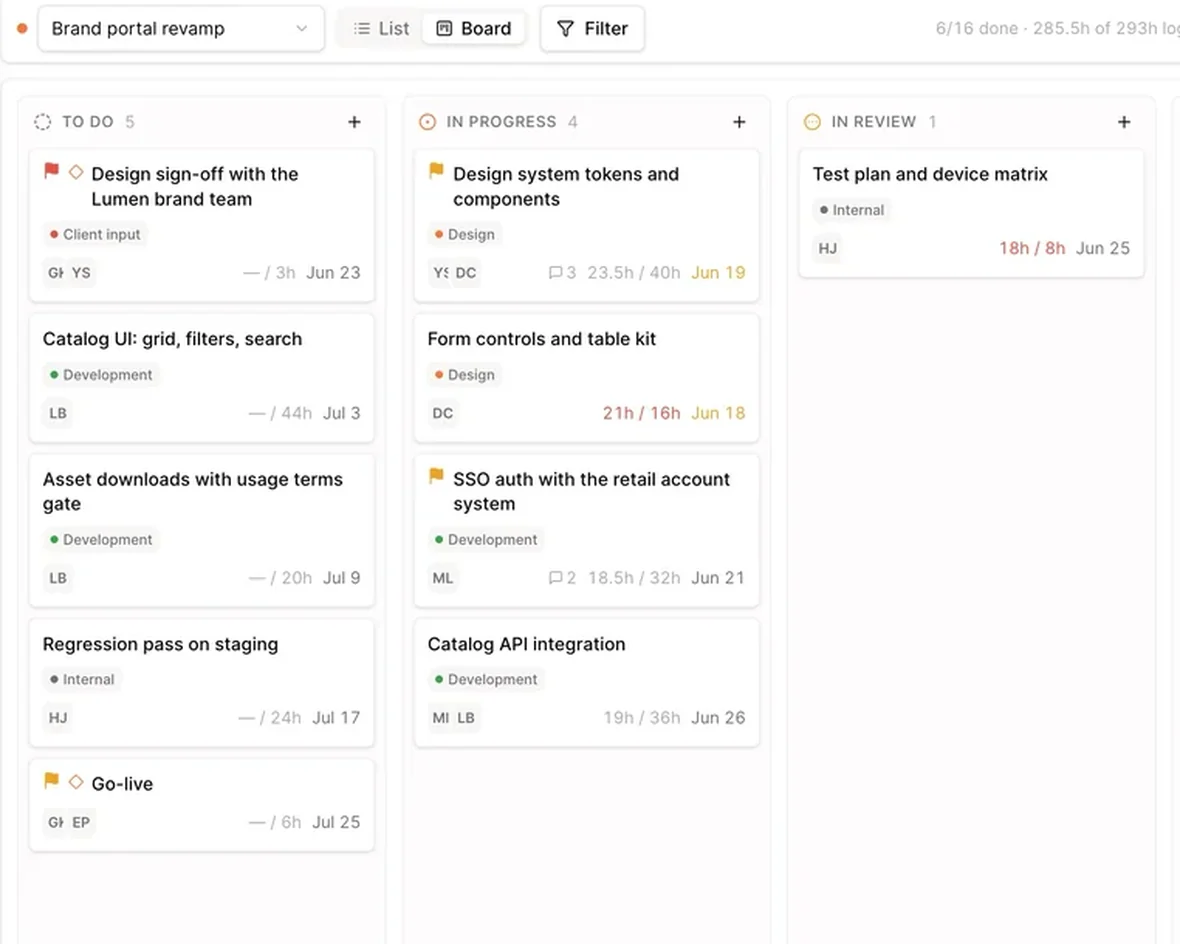The width and height of the screenshot is (1180, 944).
Task: Open comments on SSO auth card
Action: 562,578
